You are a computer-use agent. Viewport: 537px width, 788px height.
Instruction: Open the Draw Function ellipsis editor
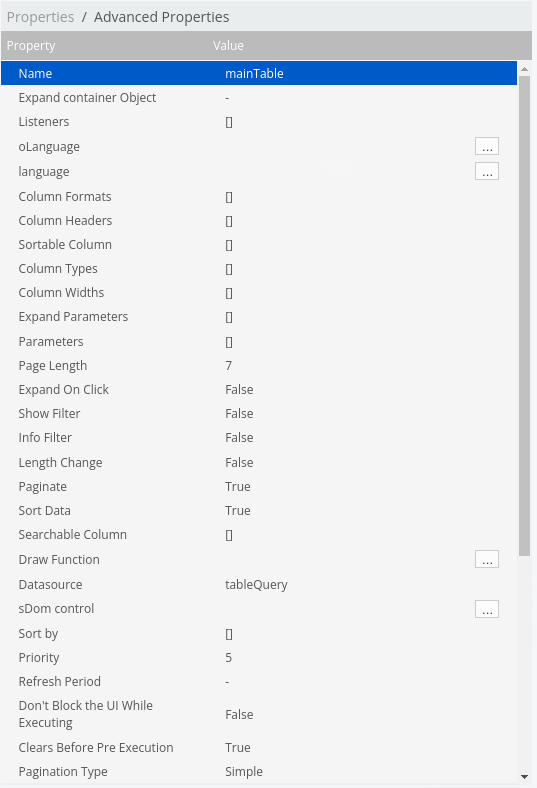point(487,559)
